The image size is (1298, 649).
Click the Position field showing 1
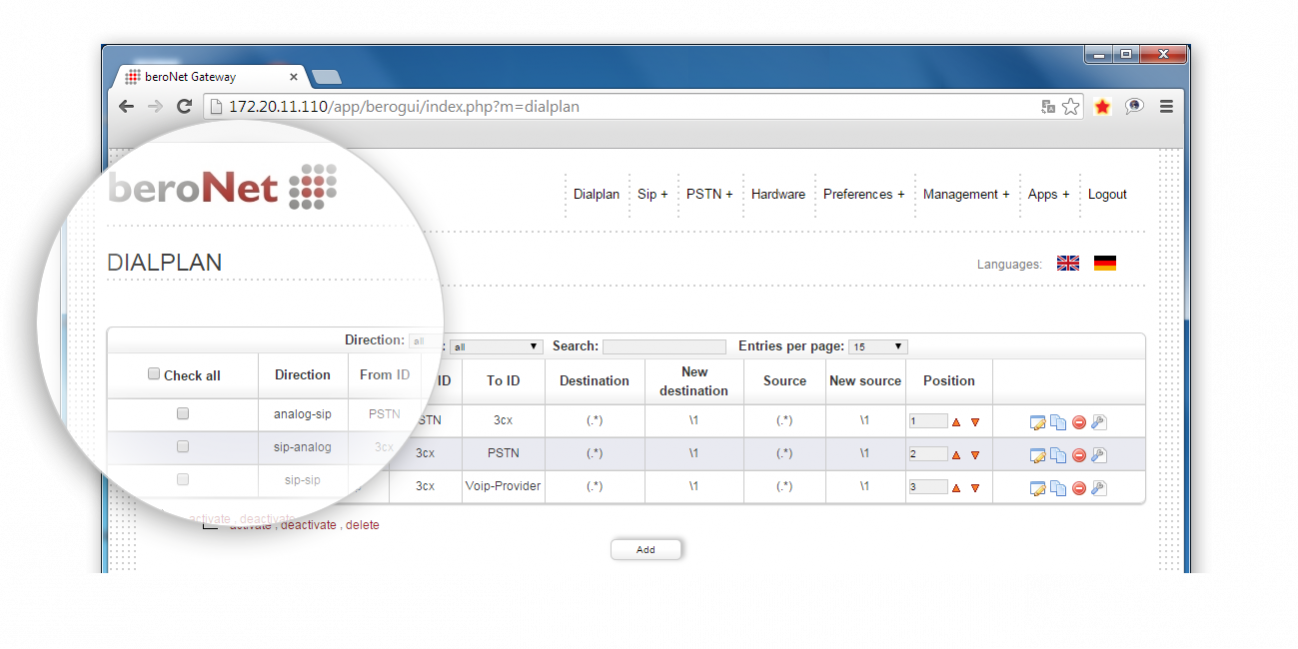coord(928,422)
